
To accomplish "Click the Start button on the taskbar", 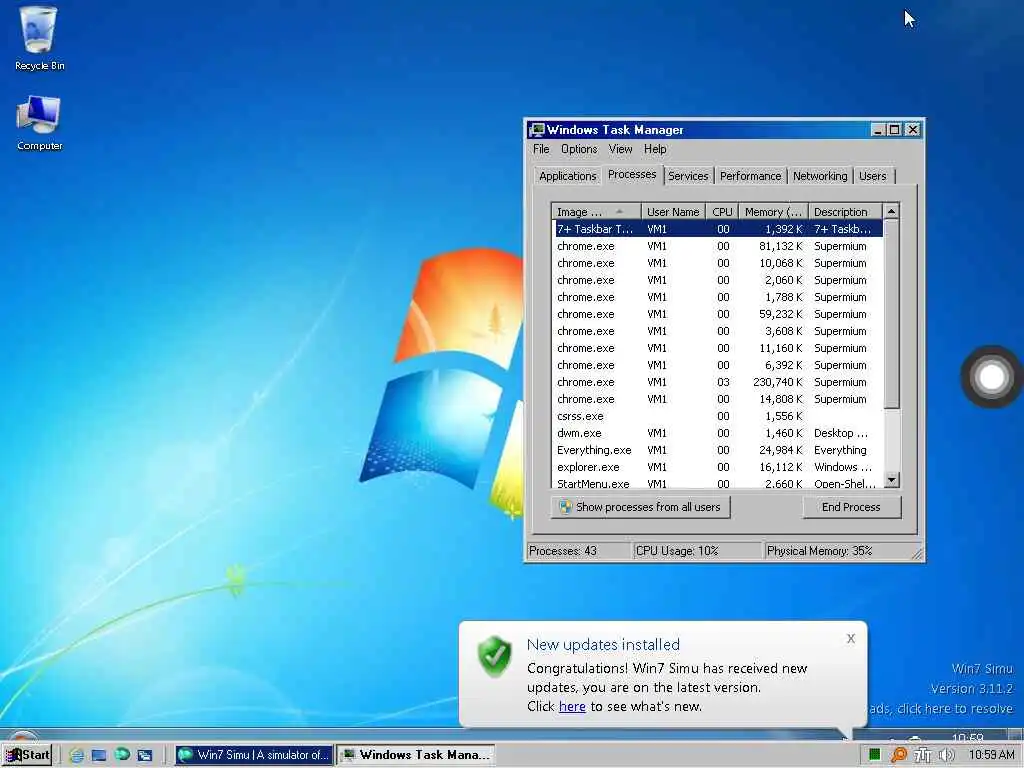I will click(27, 755).
